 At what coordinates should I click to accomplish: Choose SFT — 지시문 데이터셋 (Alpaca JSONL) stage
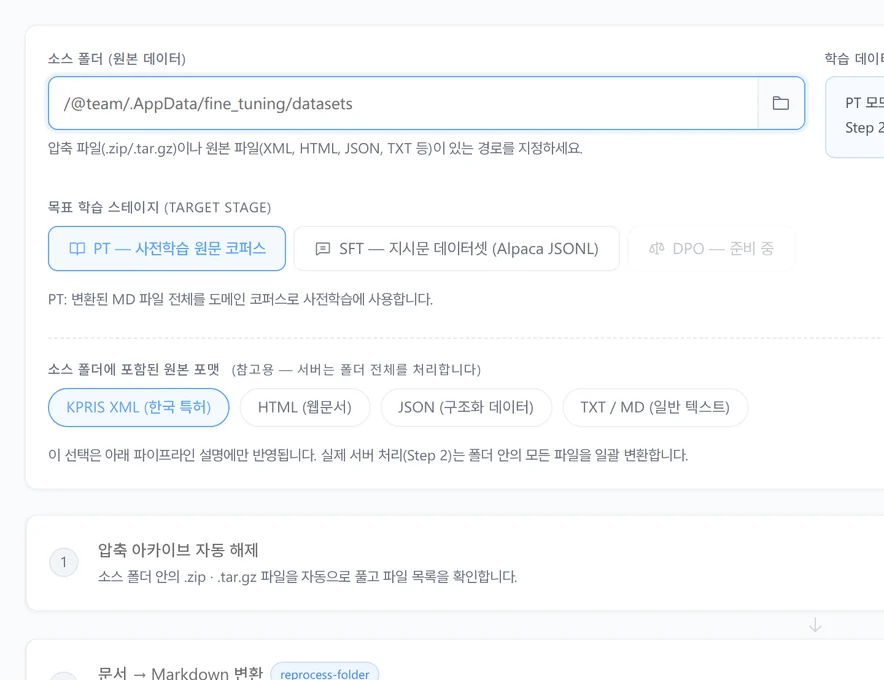tap(457, 249)
